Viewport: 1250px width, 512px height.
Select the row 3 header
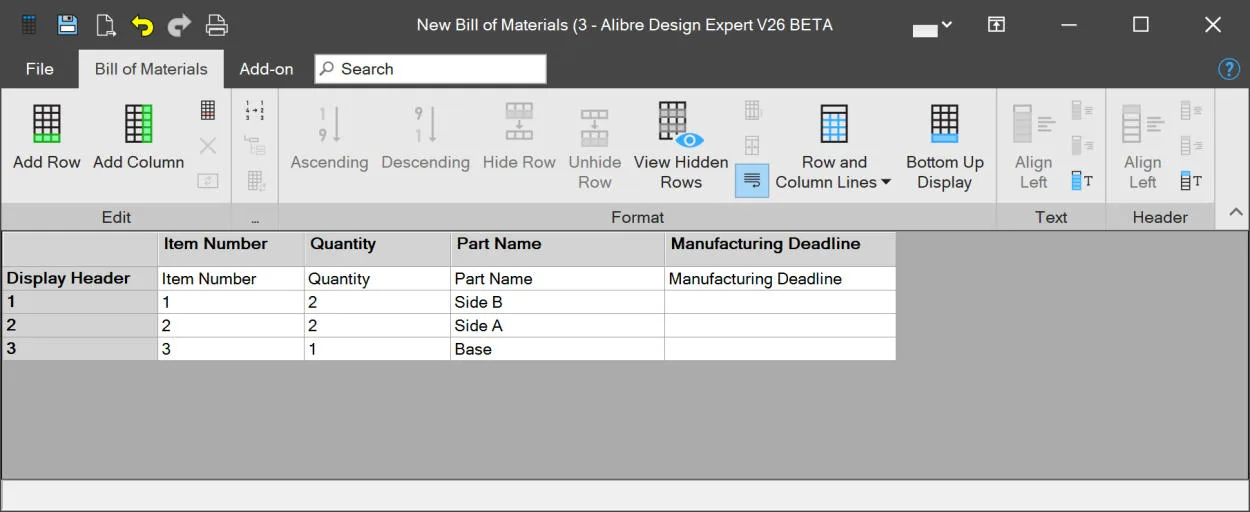tap(79, 349)
